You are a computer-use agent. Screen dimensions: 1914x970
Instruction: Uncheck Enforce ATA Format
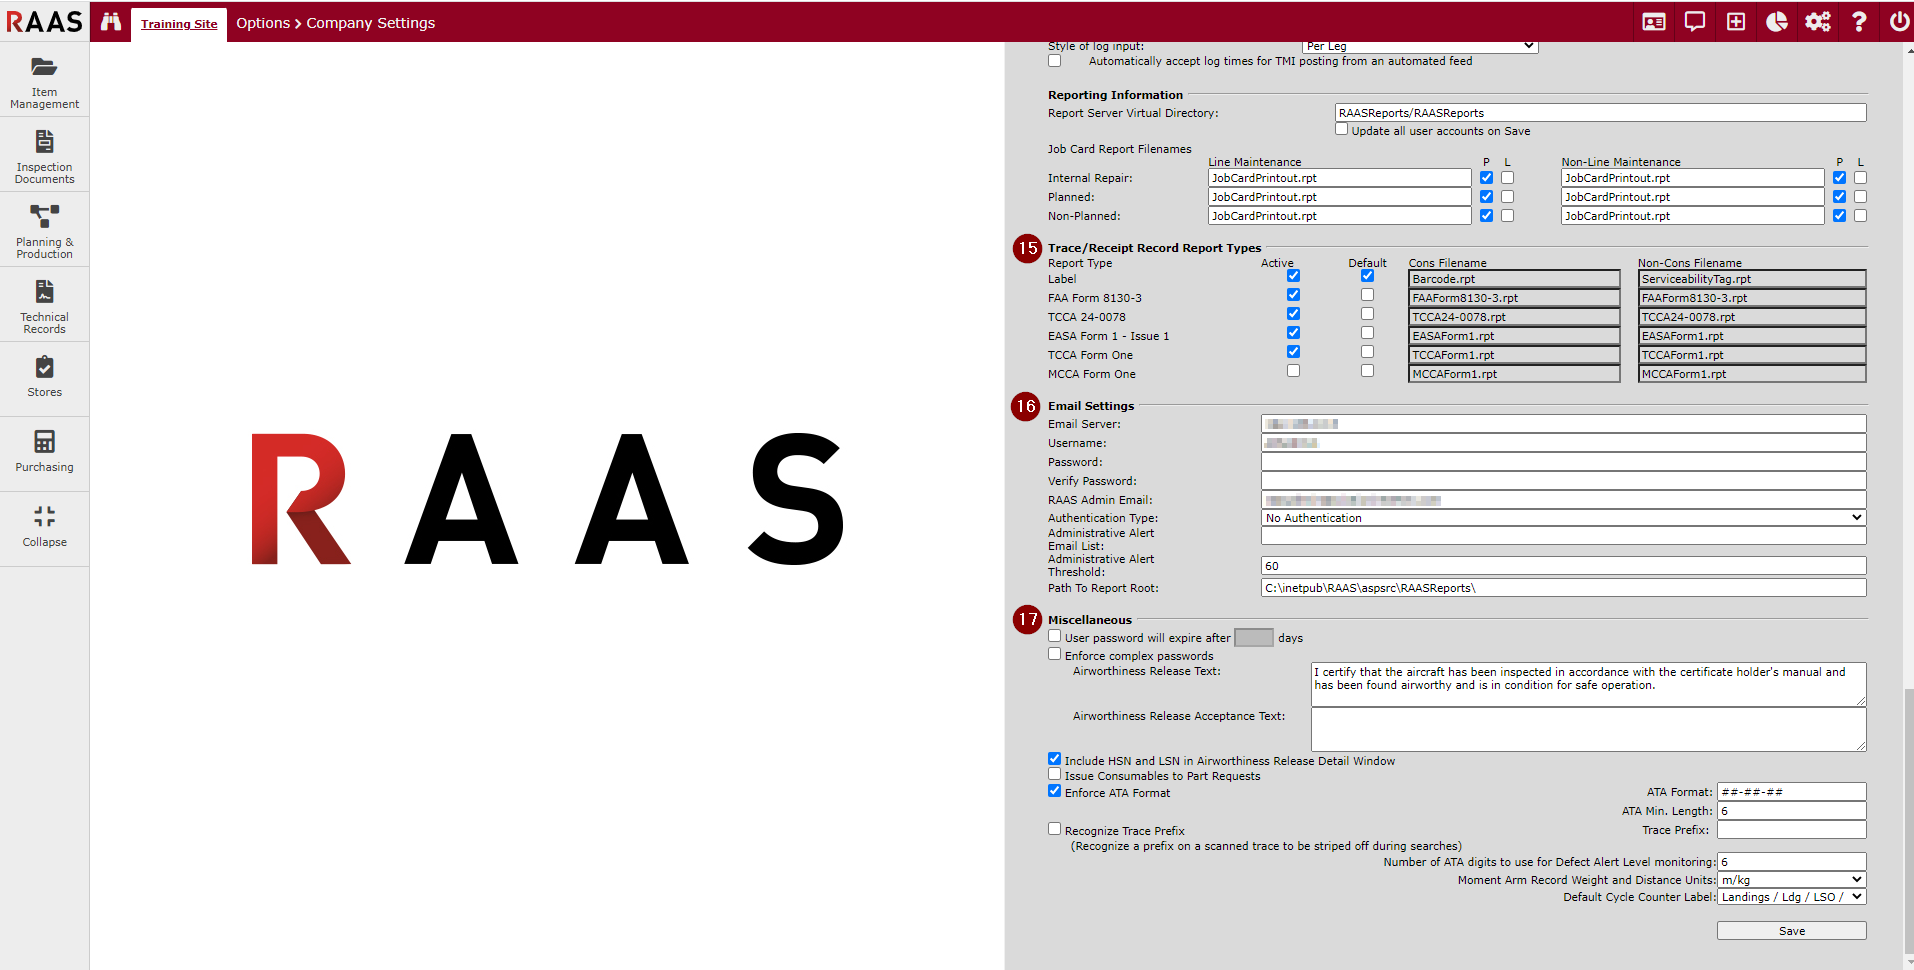(x=1054, y=791)
